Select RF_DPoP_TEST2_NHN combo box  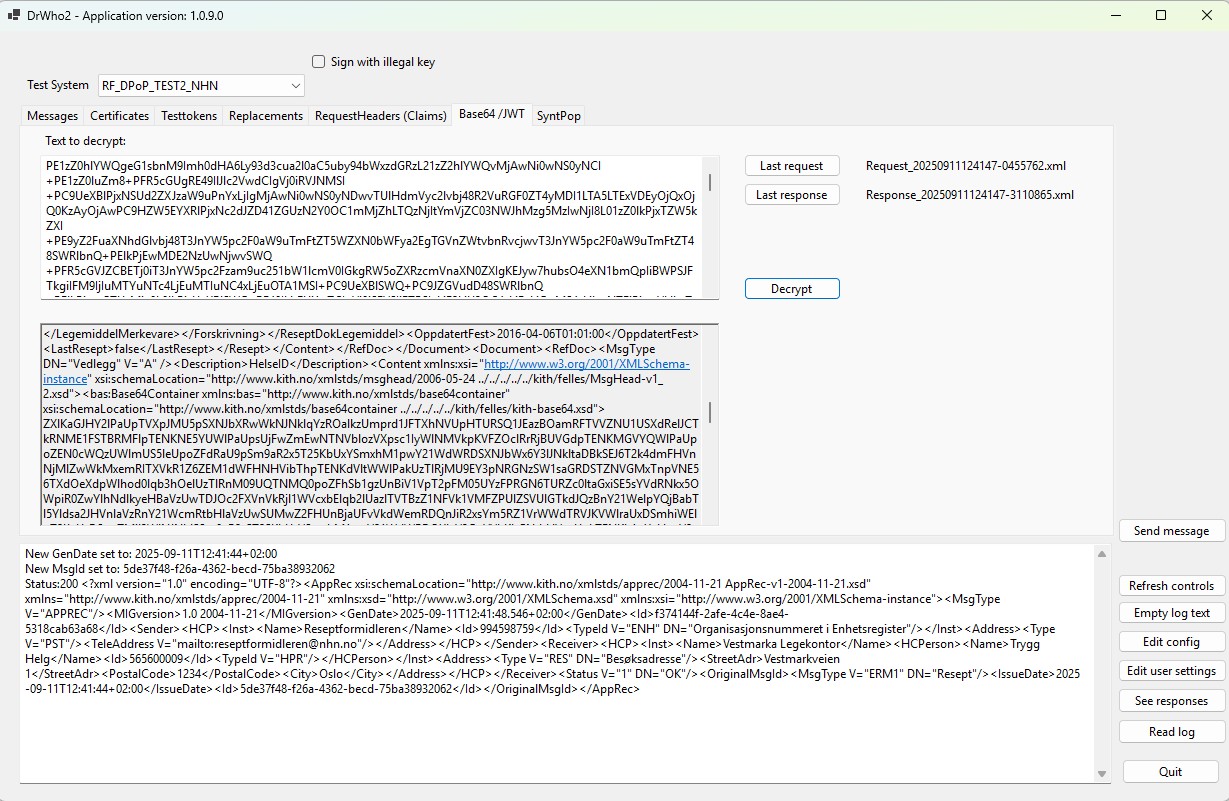coord(200,85)
